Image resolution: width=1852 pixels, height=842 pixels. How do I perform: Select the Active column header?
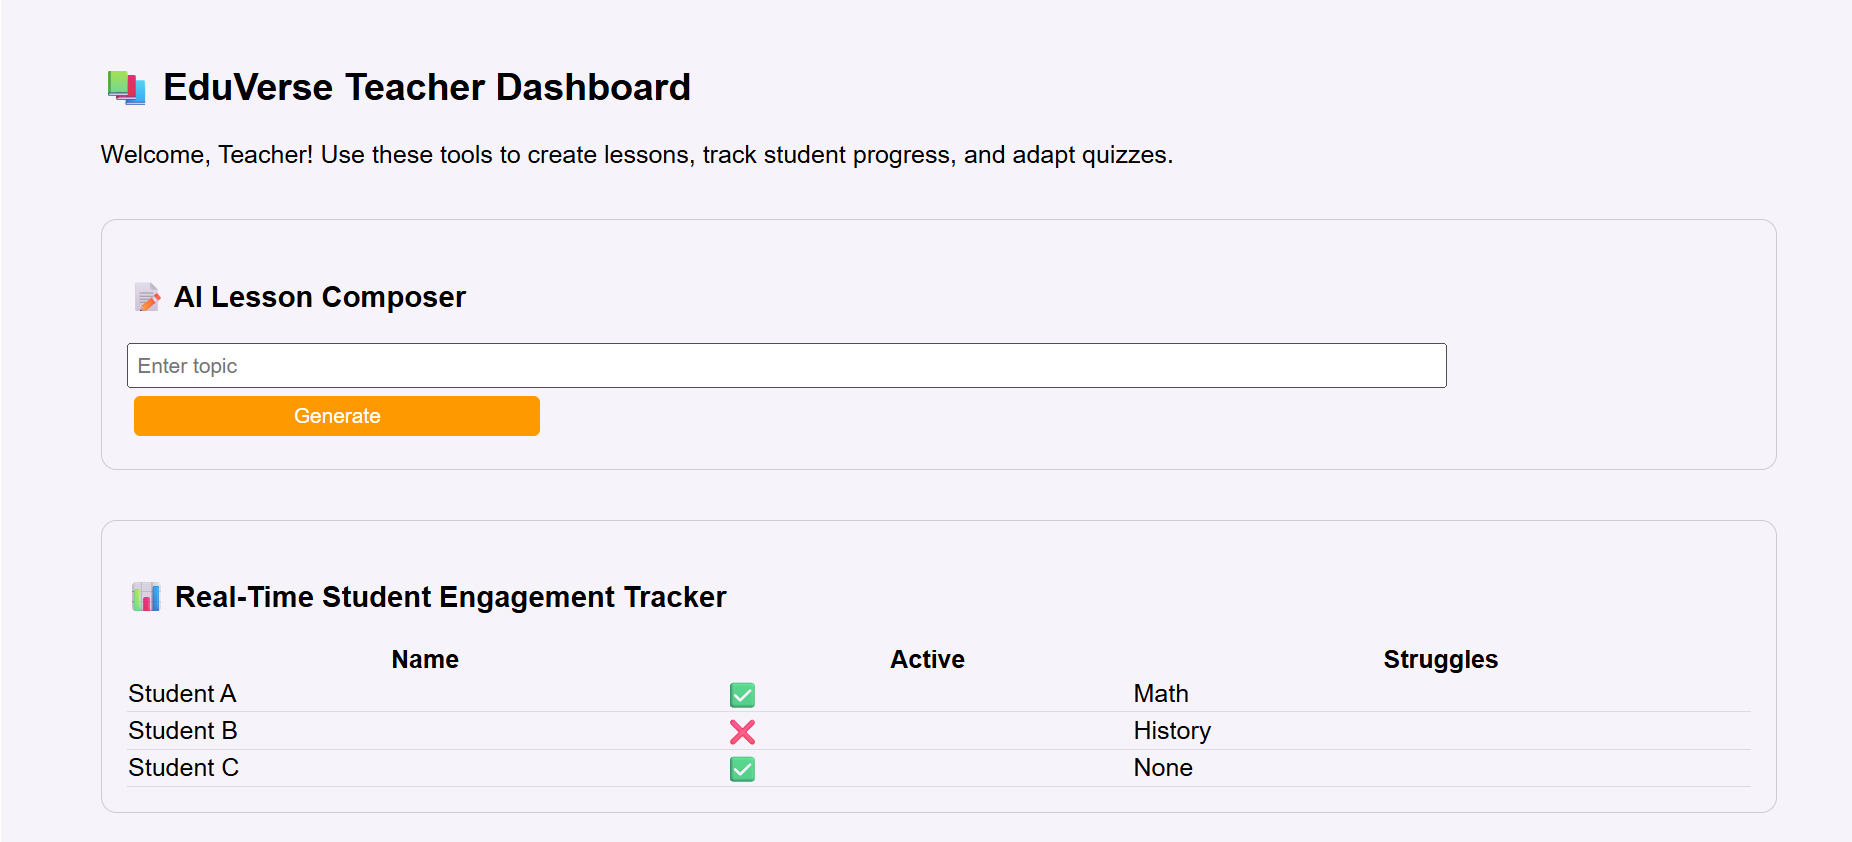tap(928, 659)
